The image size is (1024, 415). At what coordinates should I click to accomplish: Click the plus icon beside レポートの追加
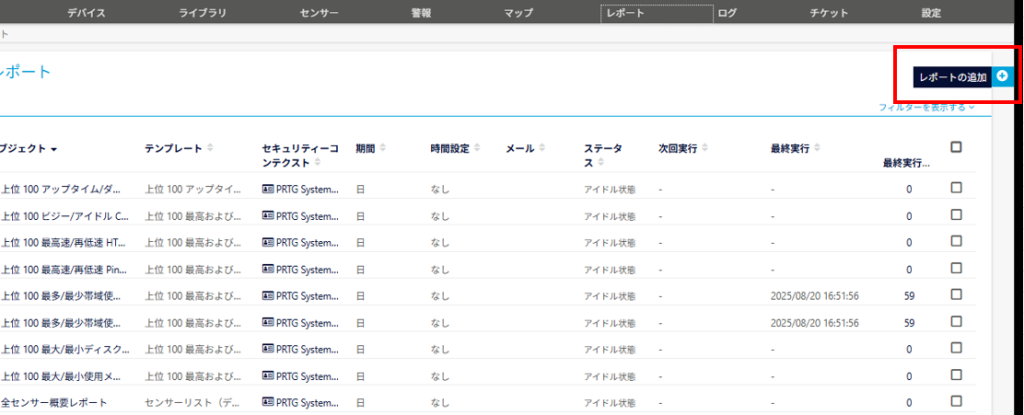[1002, 76]
